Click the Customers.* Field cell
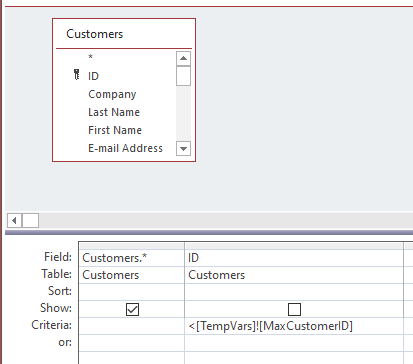The height and width of the screenshot is (364, 413). [x=132, y=258]
